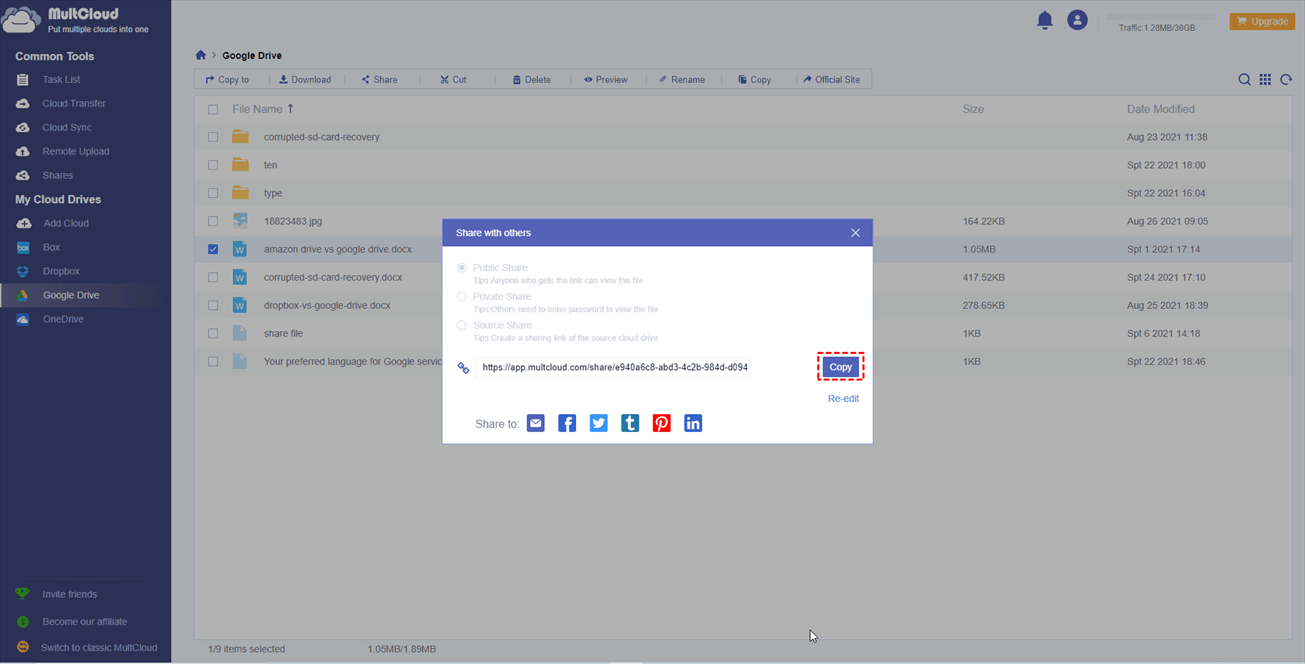Switch to grid view icon
This screenshot has width=1305, height=664.
[x=1265, y=80]
